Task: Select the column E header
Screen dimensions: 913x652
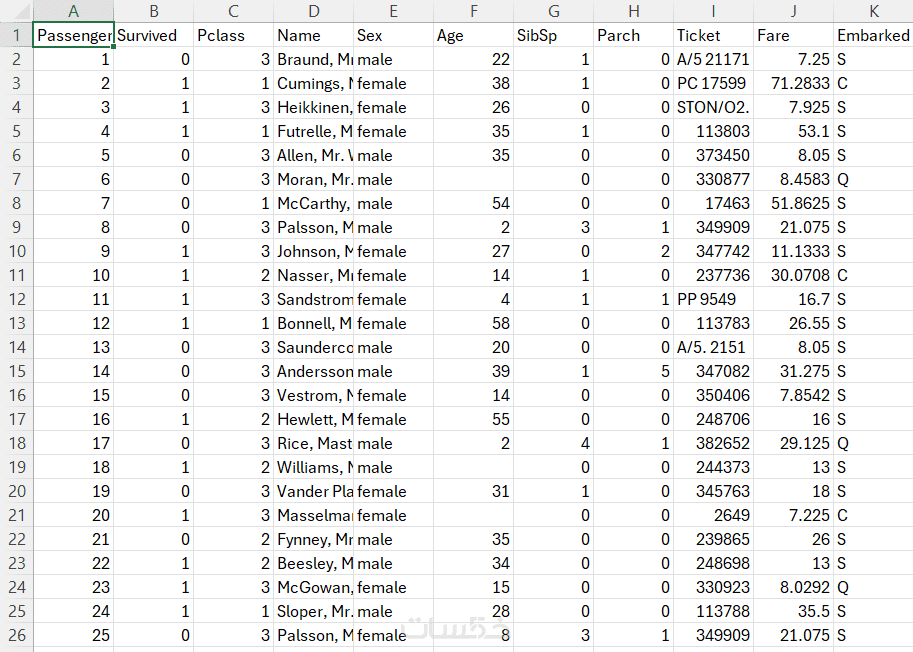Action: click(x=393, y=11)
